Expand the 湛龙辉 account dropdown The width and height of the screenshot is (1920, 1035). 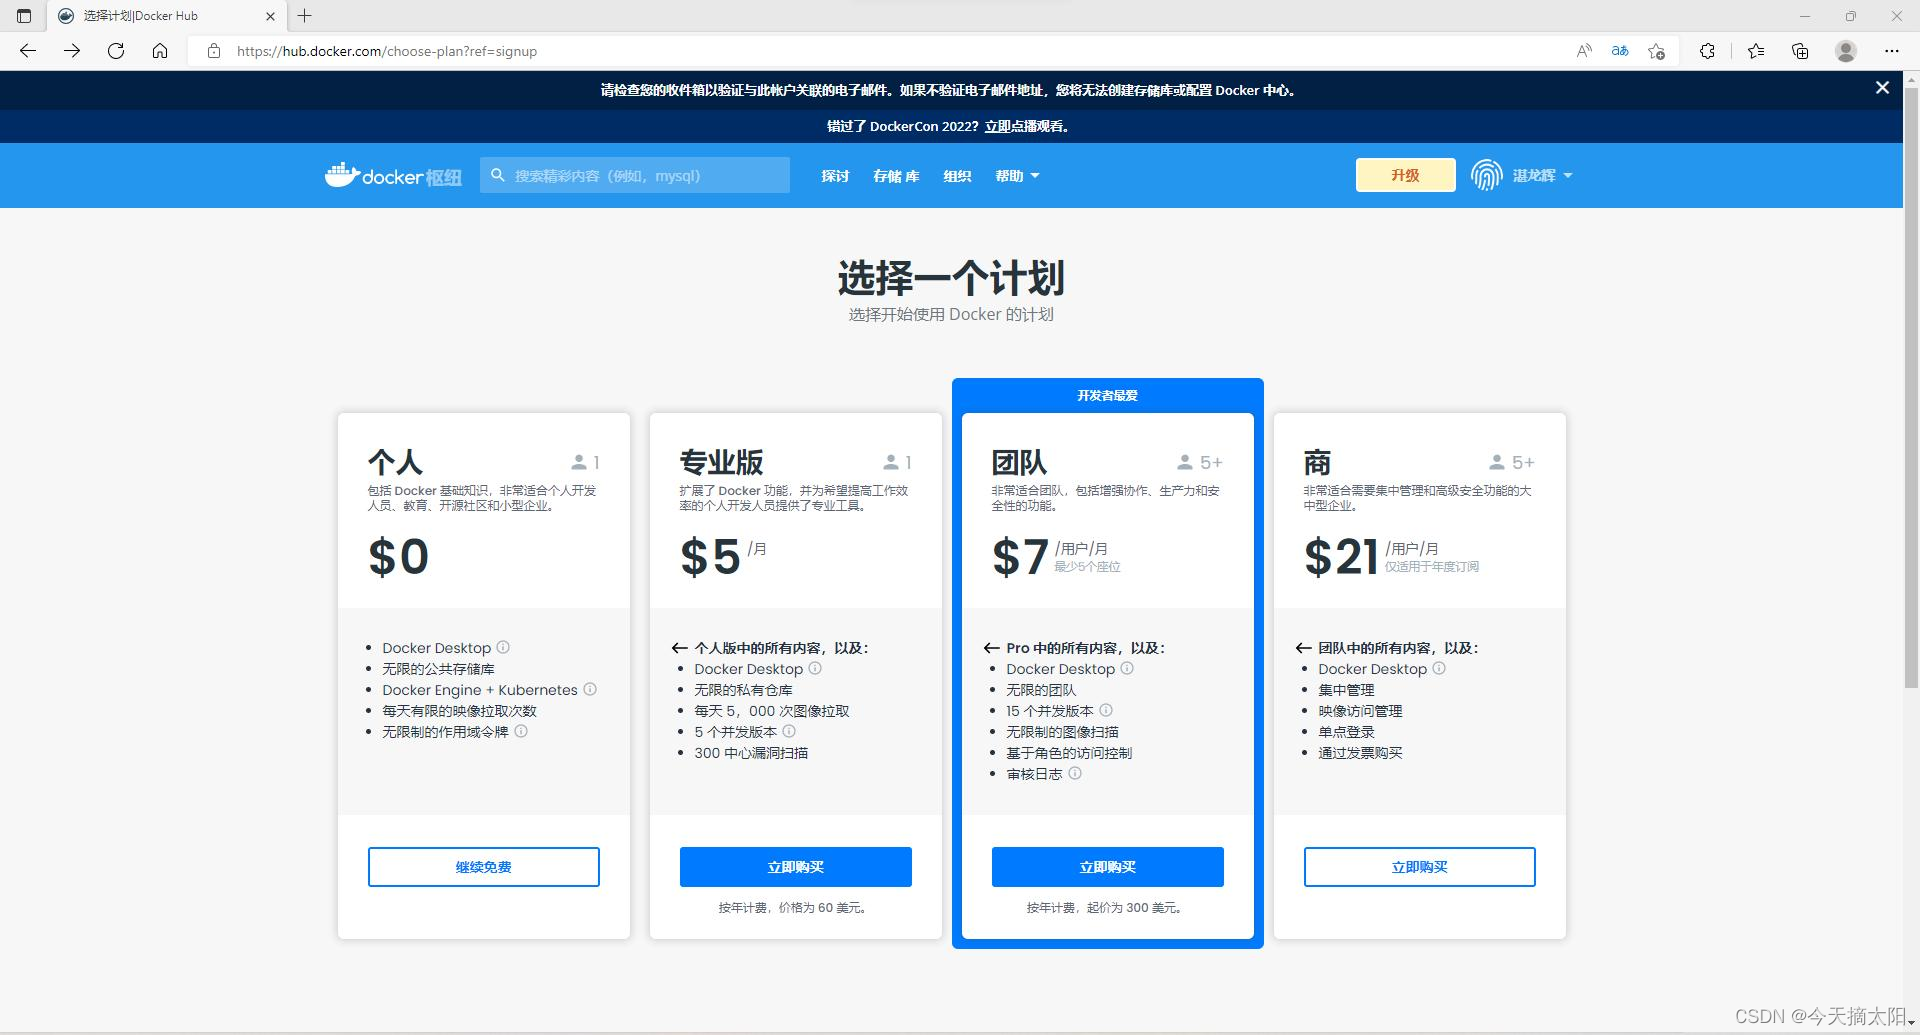(x=1543, y=175)
